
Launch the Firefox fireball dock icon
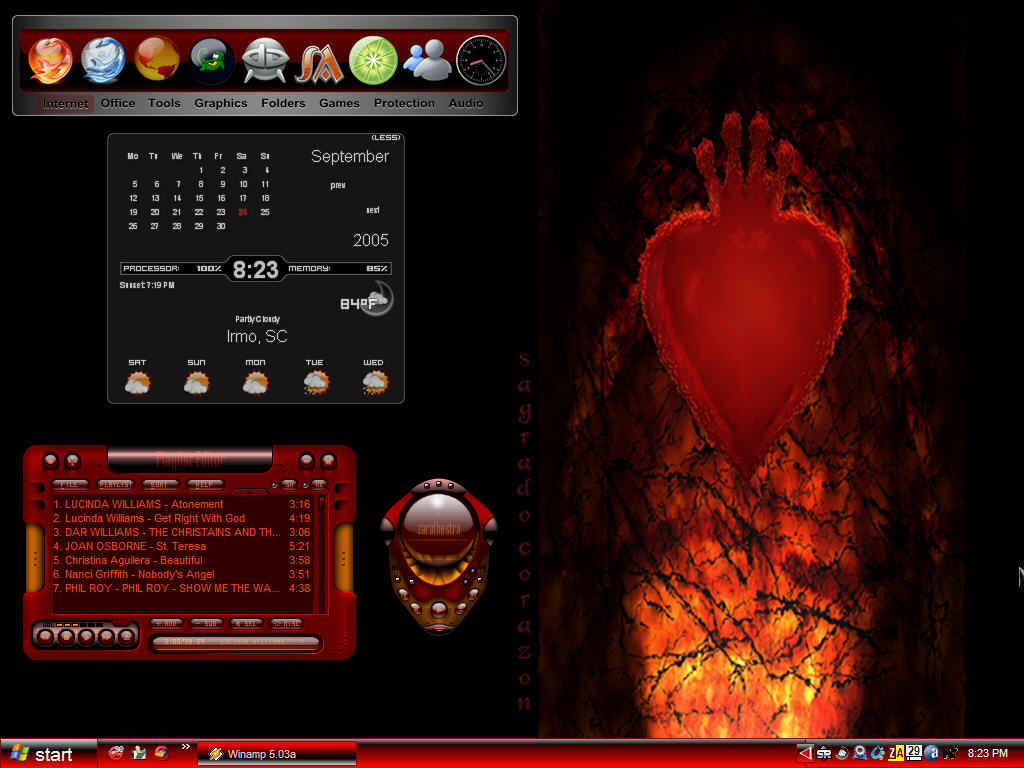pos(50,61)
